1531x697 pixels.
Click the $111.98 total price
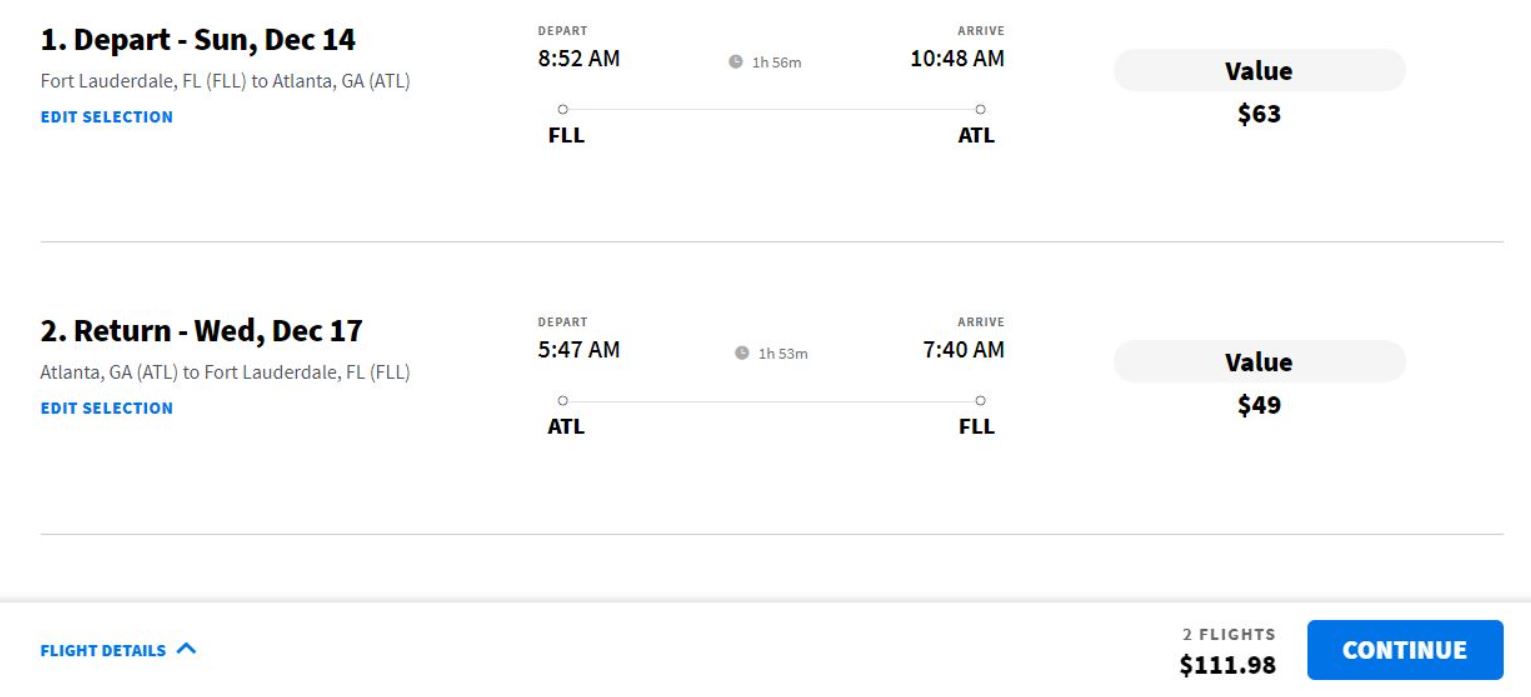(1227, 665)
